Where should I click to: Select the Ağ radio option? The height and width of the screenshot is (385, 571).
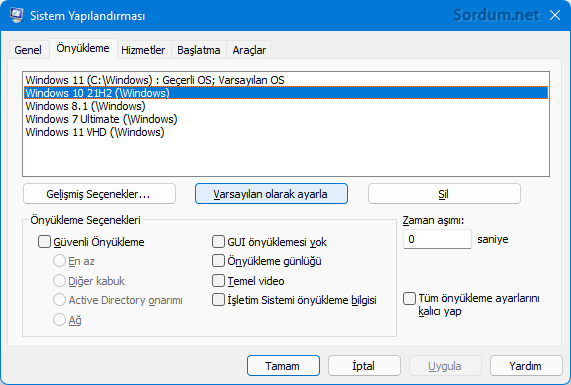pos(59,319)
